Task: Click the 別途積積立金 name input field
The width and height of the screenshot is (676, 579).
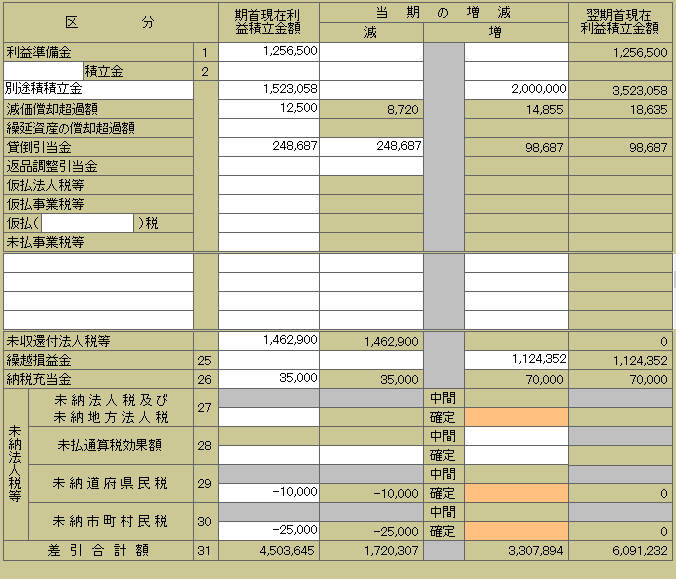Action: tap(98, 90)
